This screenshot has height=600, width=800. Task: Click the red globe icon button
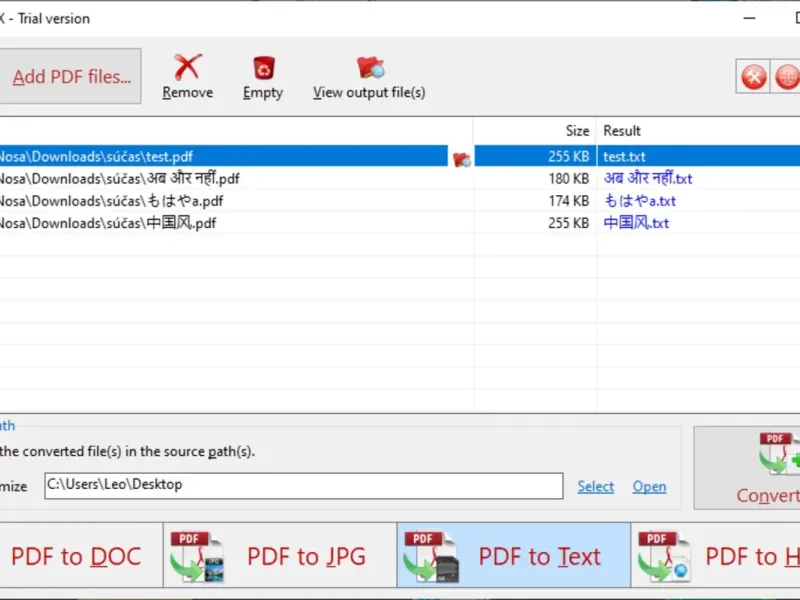click(x=786, y=77)
